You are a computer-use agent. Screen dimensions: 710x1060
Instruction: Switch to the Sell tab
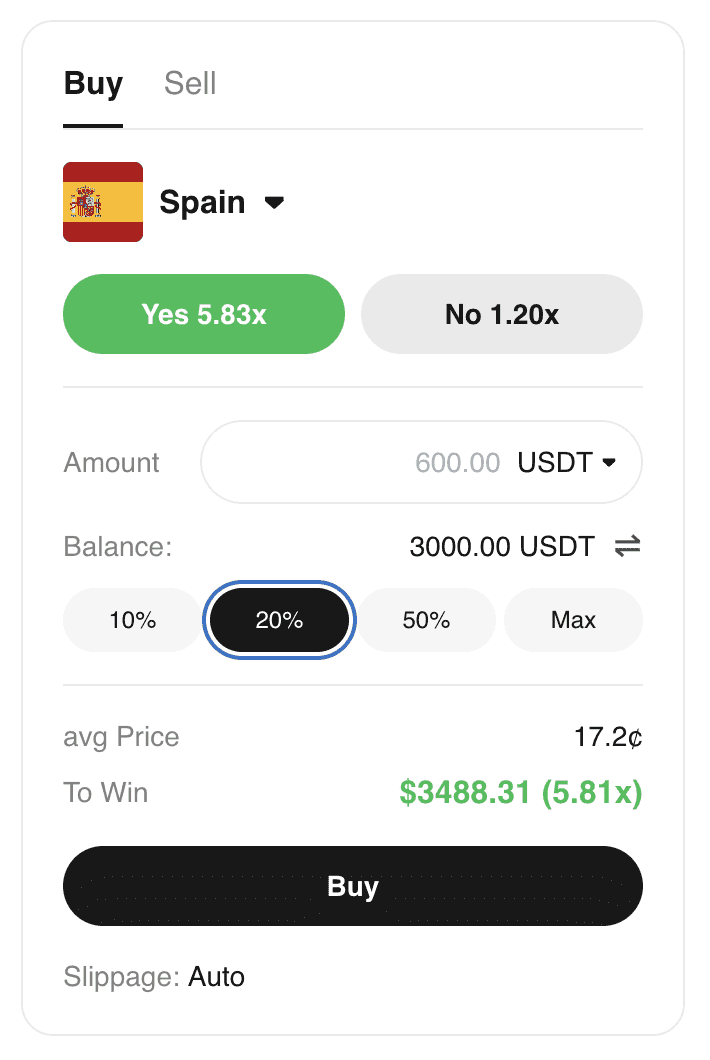(x=190, y=84)
